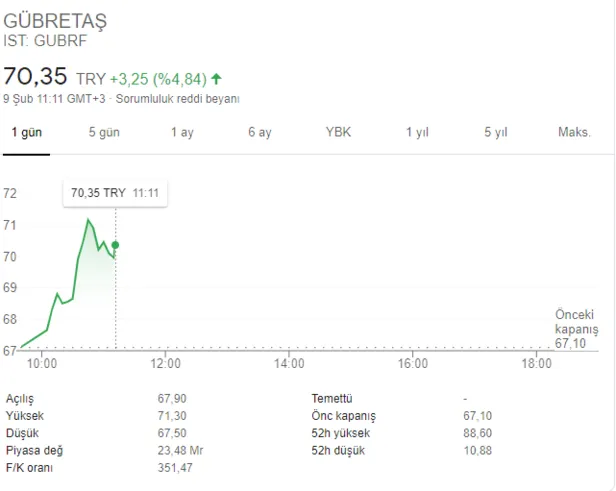The image size is (616, 491).
Task: Select the YBK tab
Action: [x=338, y=133]
